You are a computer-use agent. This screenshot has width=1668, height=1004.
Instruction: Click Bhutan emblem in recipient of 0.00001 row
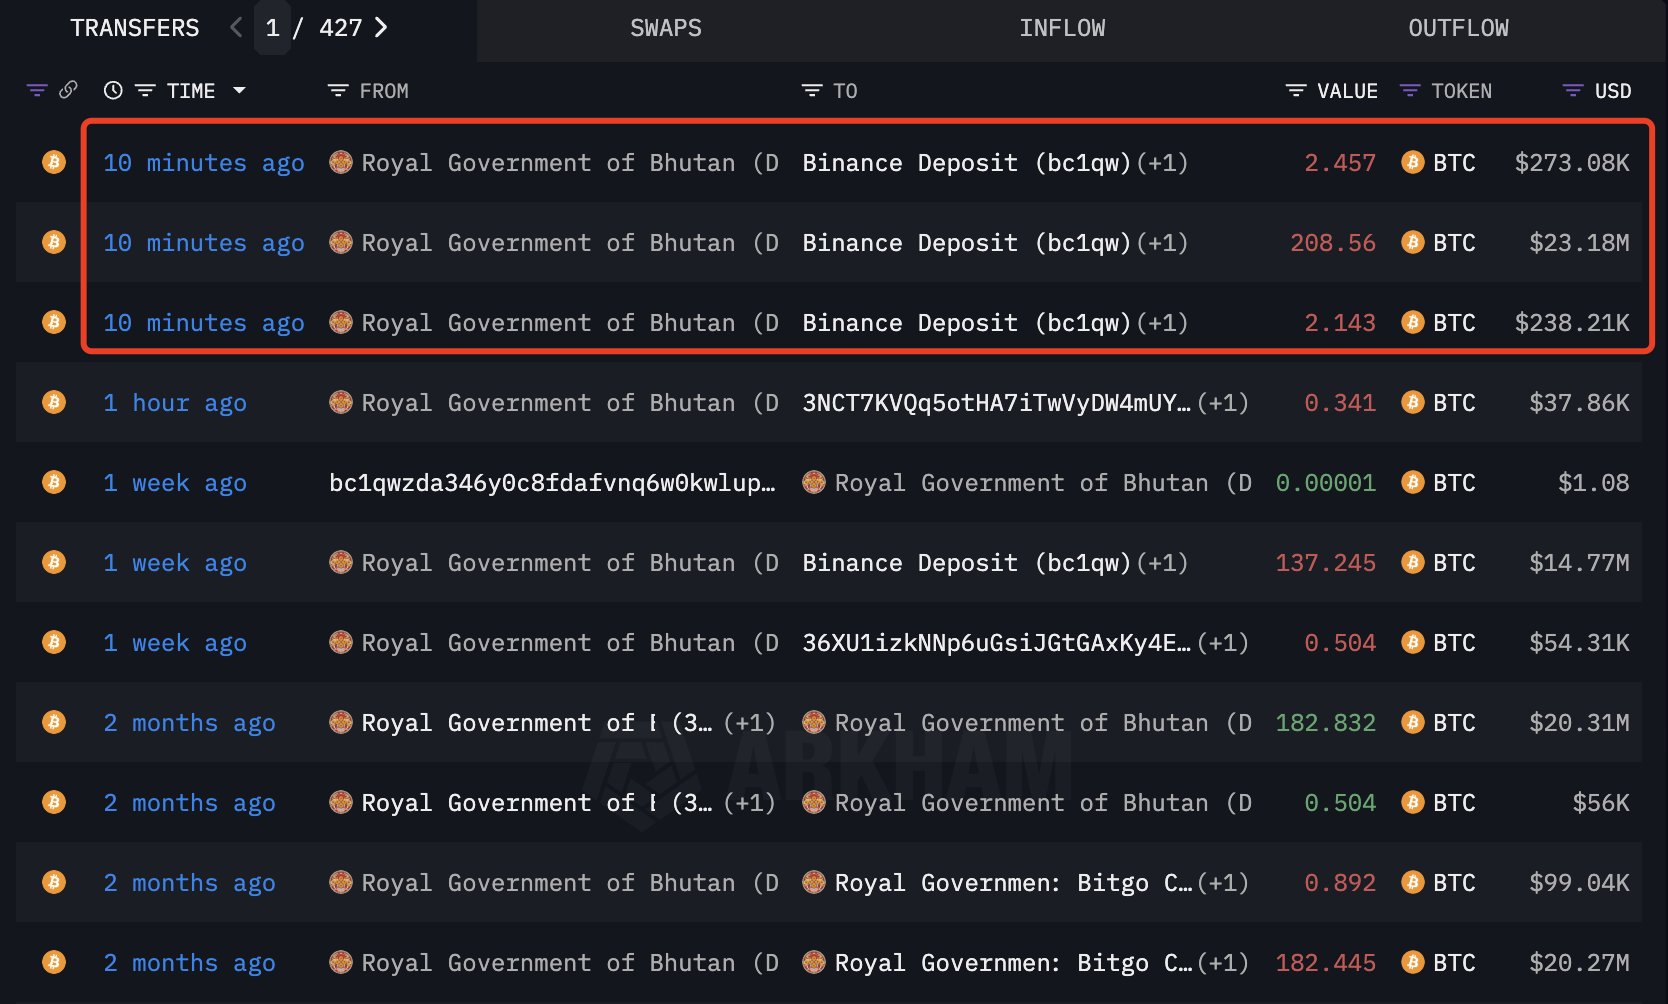pyautogui.click(x=814, y=482)
